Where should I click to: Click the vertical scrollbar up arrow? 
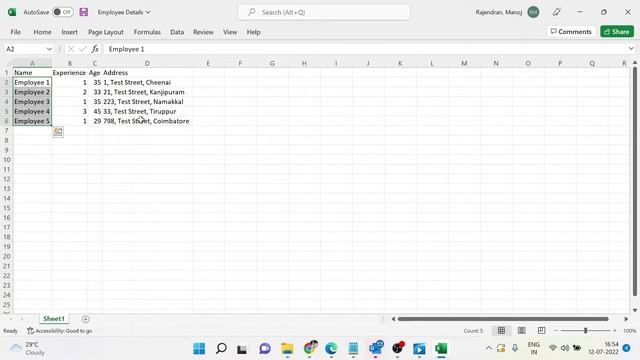tap(635, 62)
